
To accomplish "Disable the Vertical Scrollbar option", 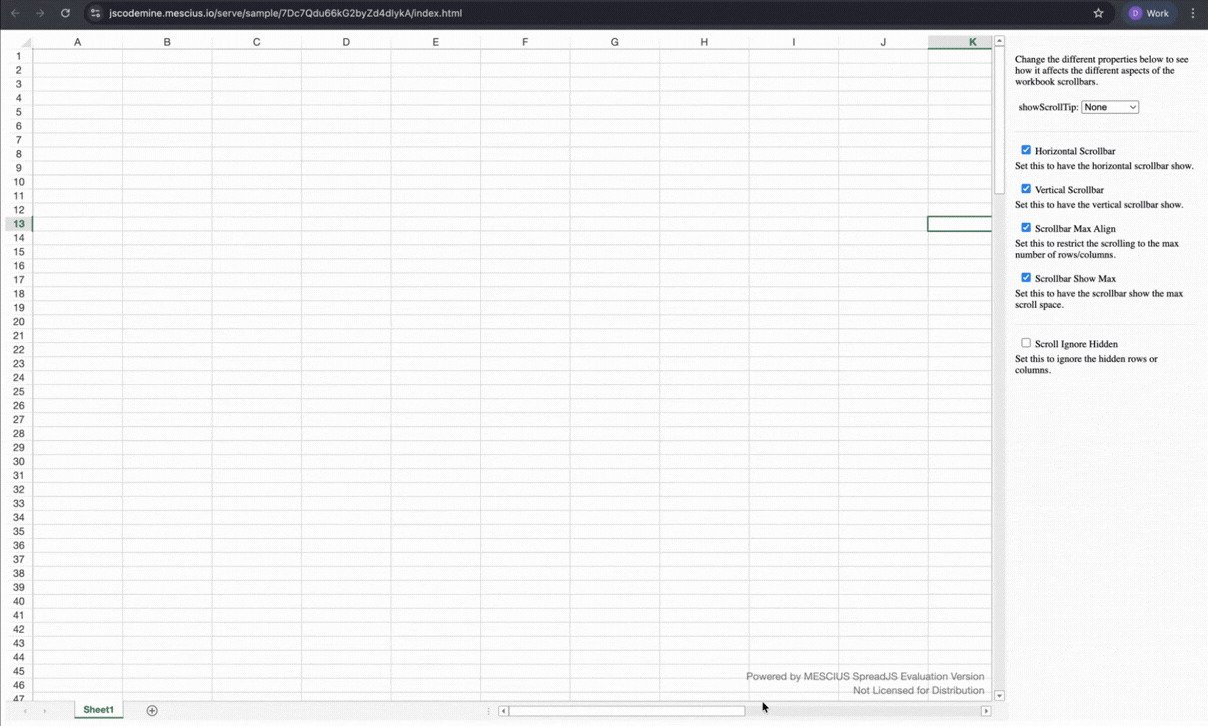I will pos(1026,189).
